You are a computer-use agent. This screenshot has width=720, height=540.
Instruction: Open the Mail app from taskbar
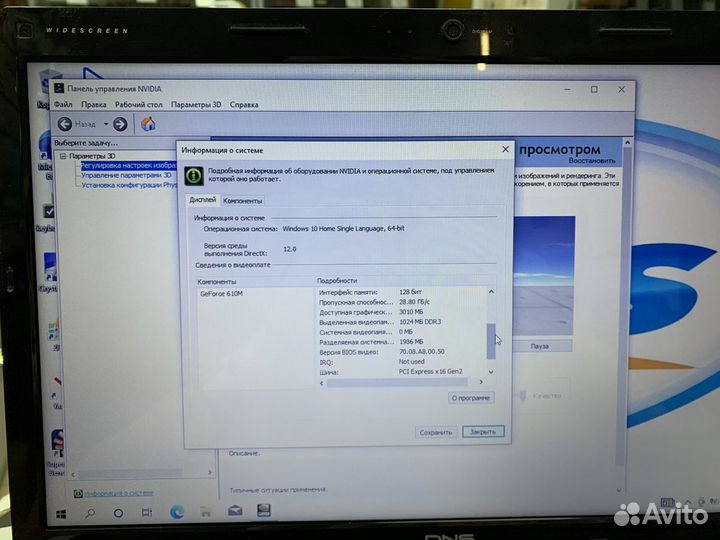(x=235, y=510)
